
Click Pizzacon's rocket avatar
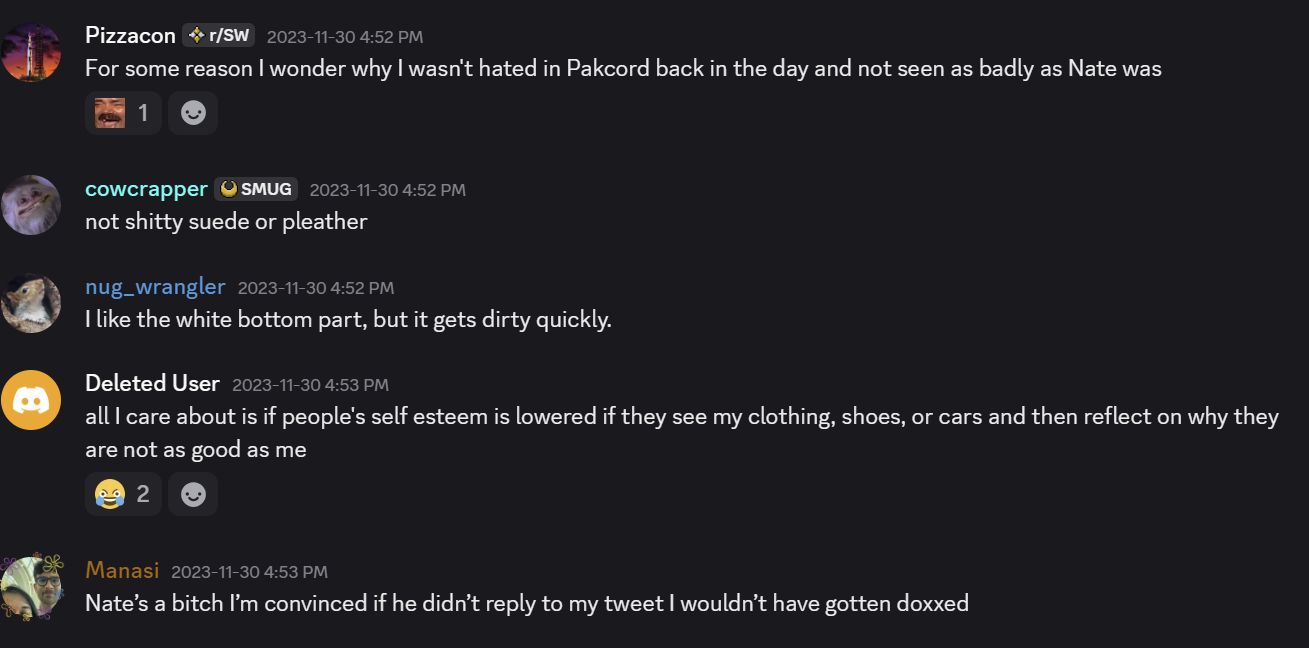coord(31,51)
